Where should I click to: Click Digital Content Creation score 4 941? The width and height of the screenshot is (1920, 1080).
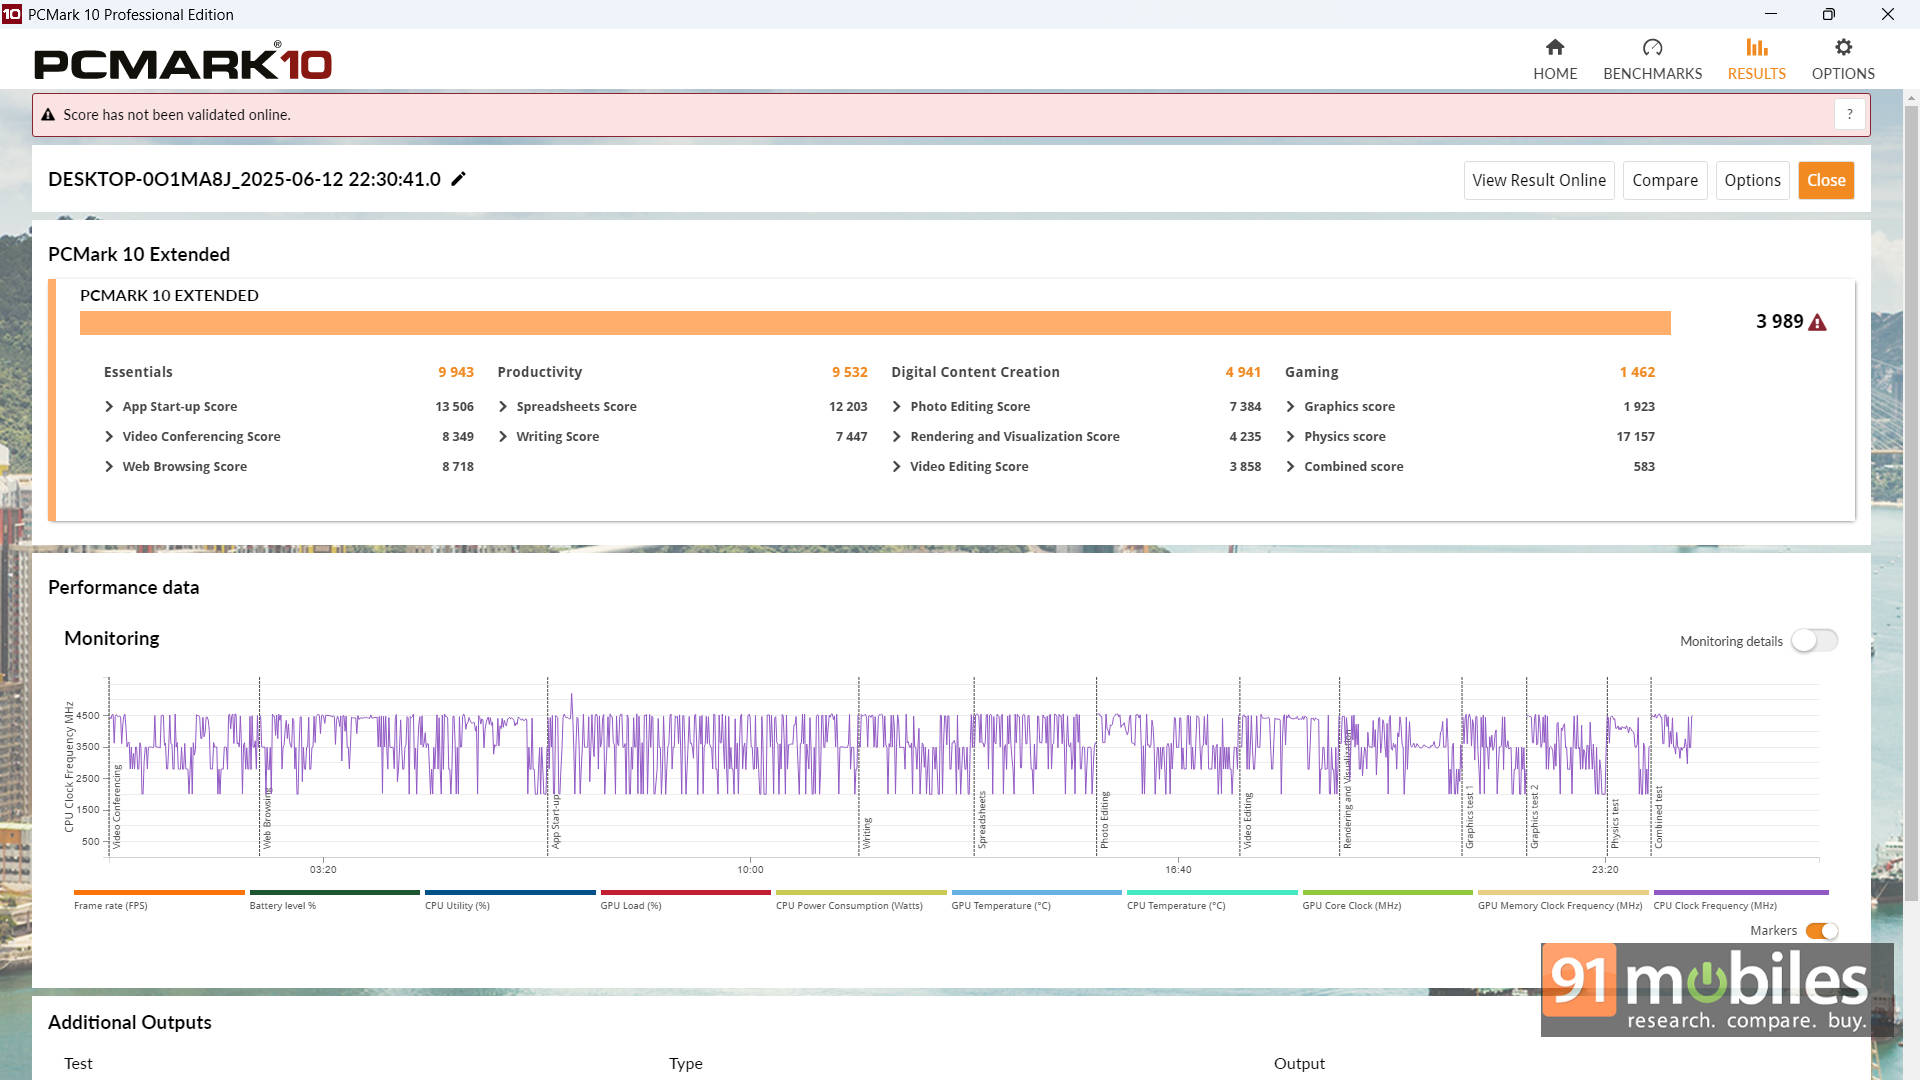pyautogui.click(x=1243, y=372)
